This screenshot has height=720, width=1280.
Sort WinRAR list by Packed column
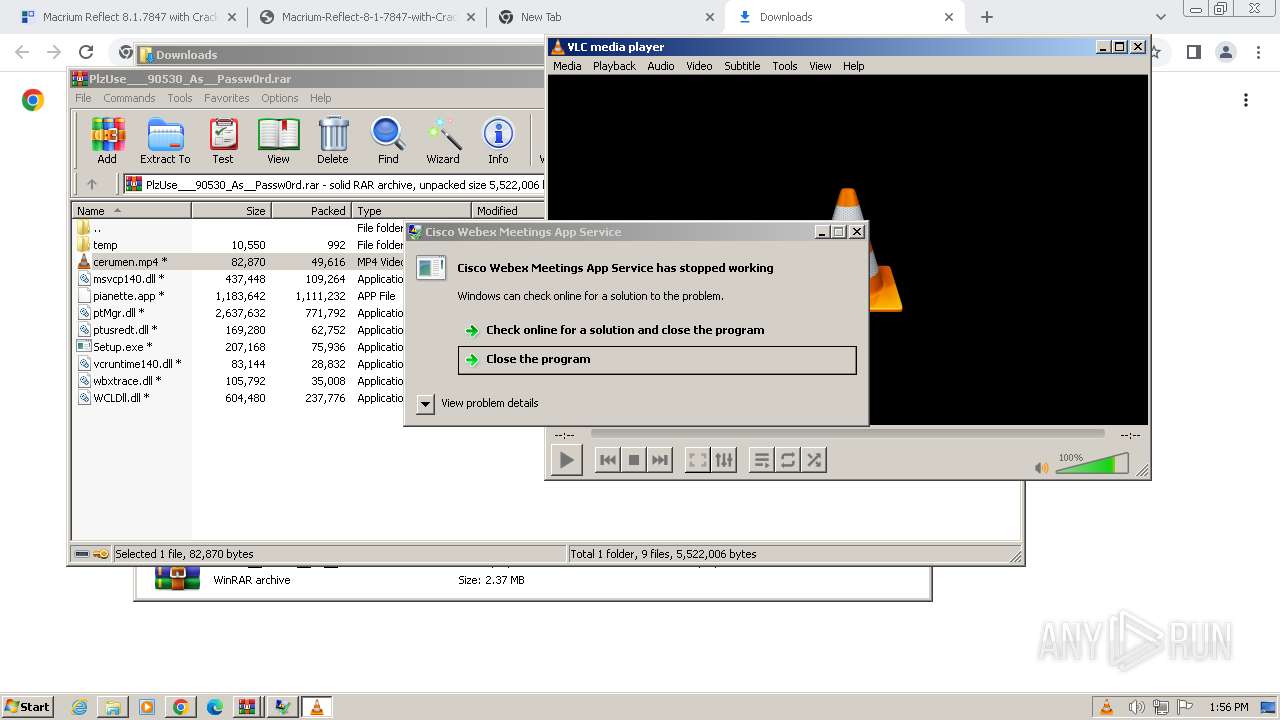(311, 211)
